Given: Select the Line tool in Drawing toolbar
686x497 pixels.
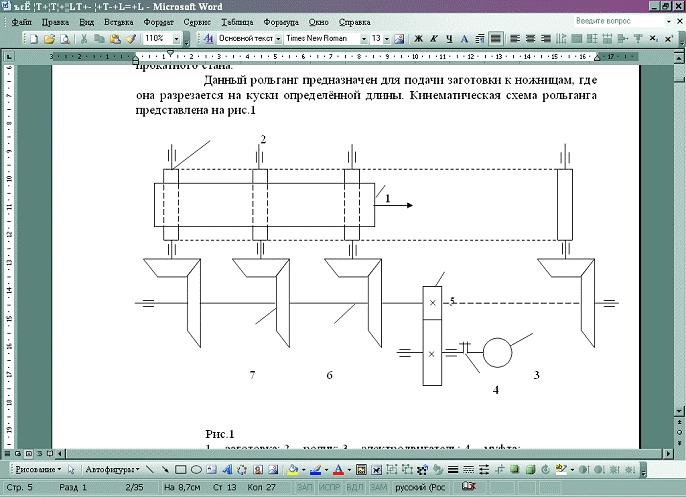Looking at the screenshot, I should (150, 469).
